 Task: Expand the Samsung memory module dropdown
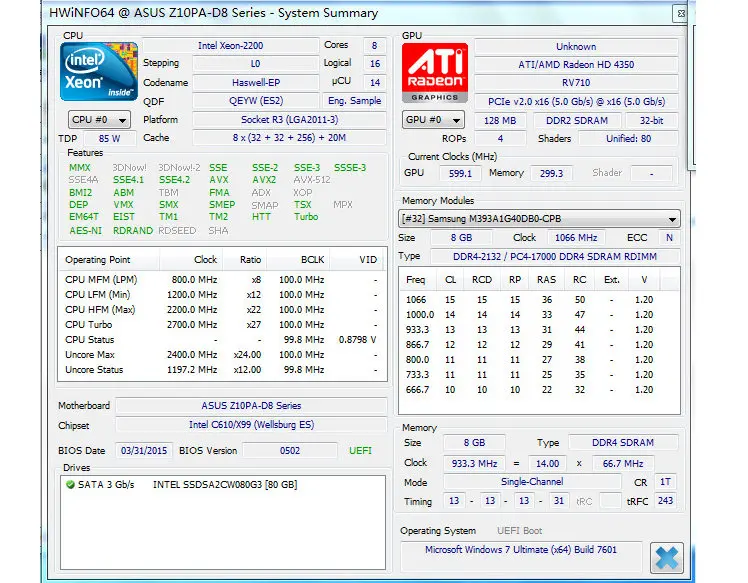click(539, 219)
